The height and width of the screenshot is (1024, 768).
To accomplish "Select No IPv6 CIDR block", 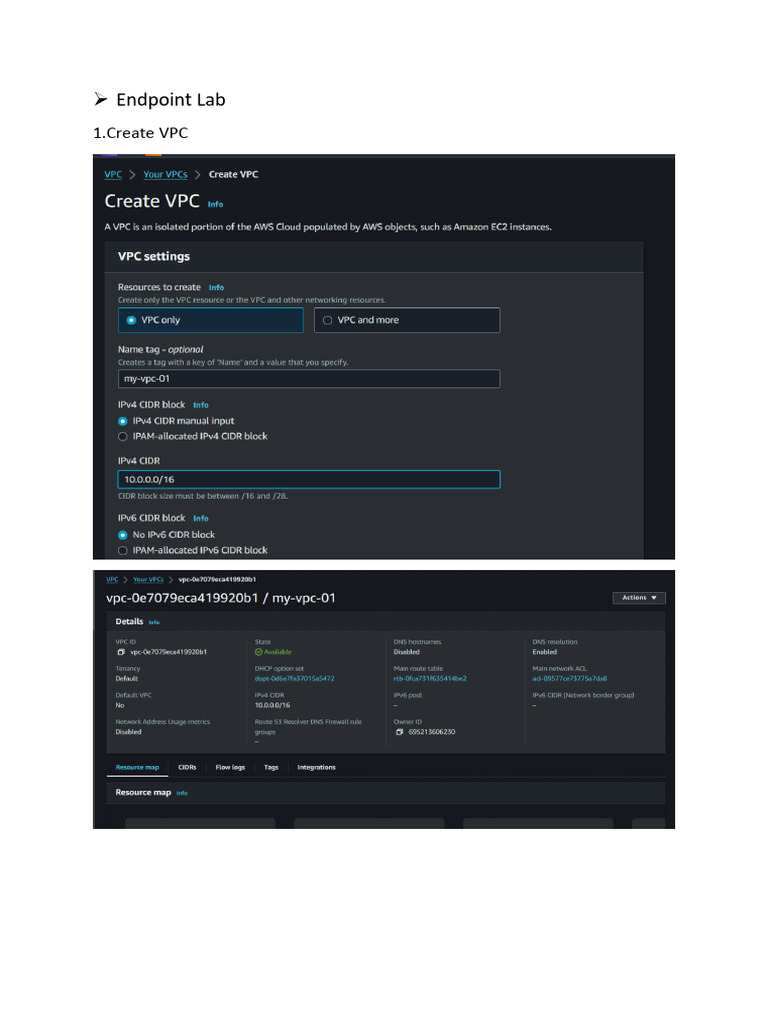I will point(123,535).
